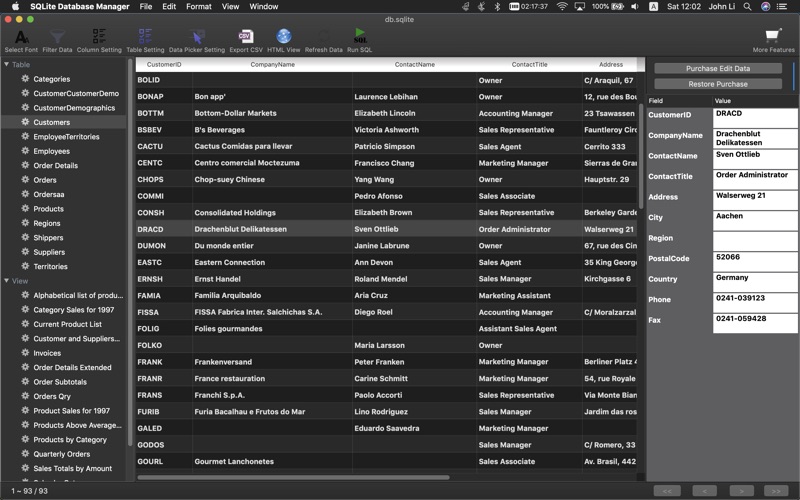Go to last page with >> button
The height and width of the screenshot is (500, 800).
pyautogui.click(x=776, y=491)
